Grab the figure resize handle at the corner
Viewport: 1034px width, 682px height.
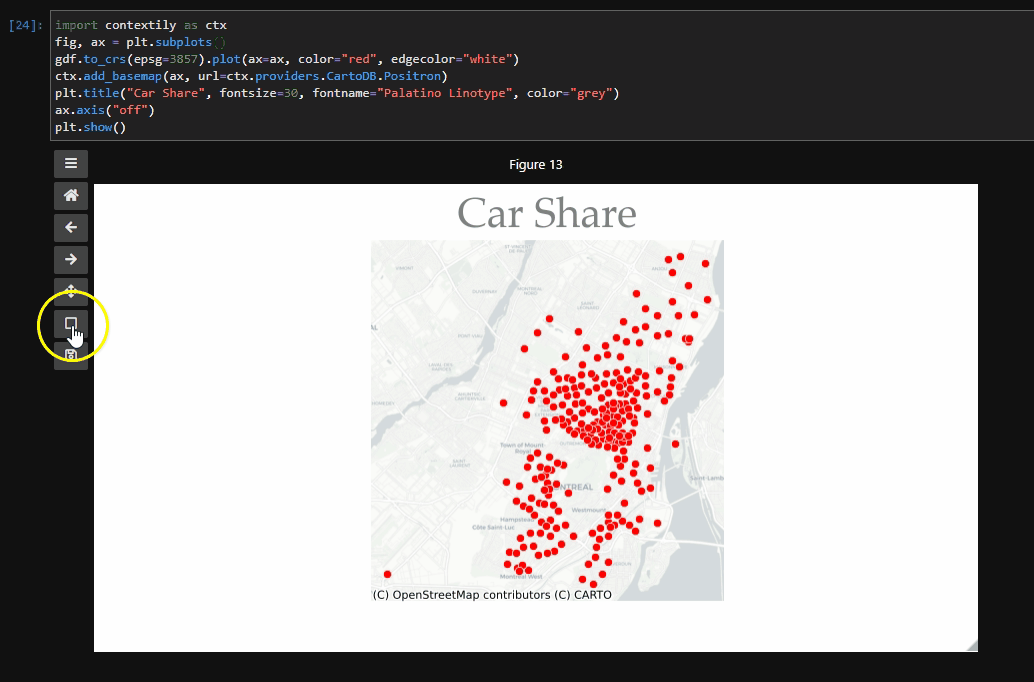click(971, 646)
